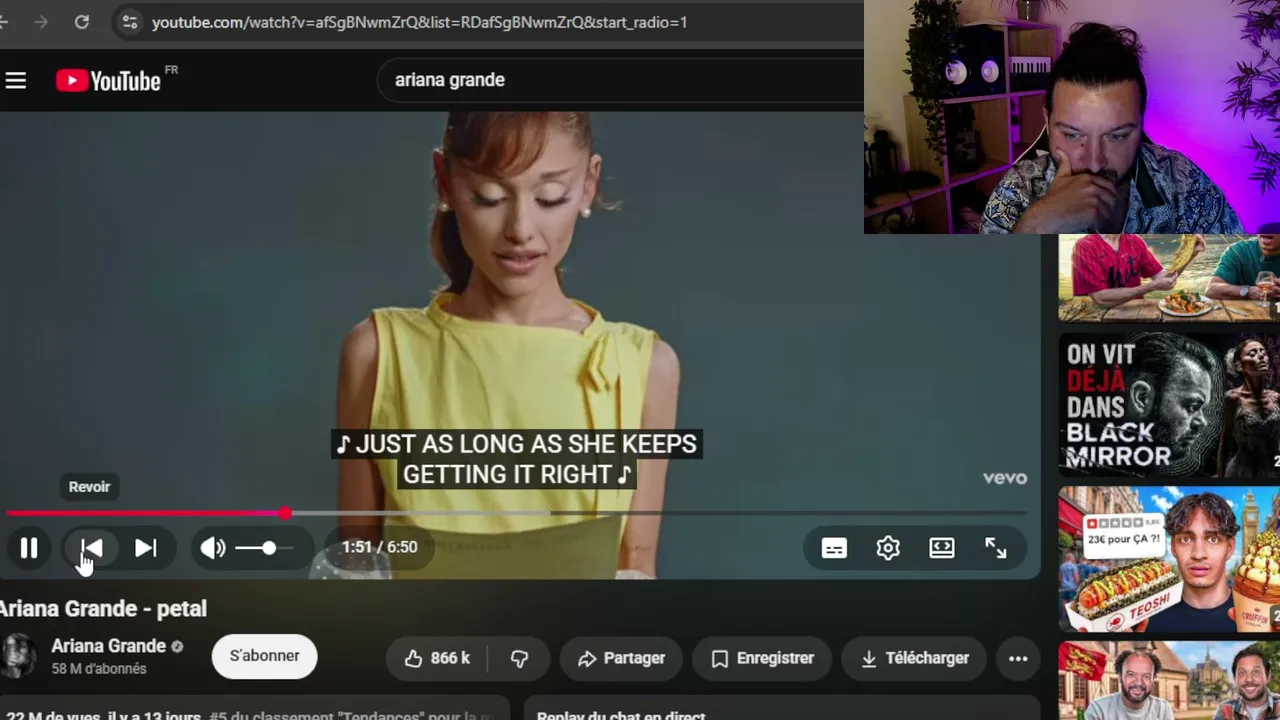Toggle subtitles with the captions icon

click(834, 548)
